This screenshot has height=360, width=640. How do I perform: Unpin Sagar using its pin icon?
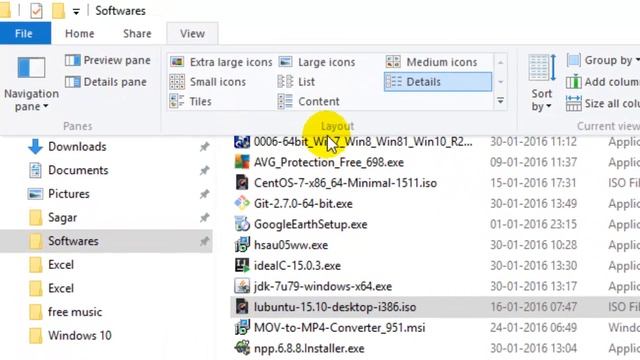pyautogui.click(x=204, y=218)
